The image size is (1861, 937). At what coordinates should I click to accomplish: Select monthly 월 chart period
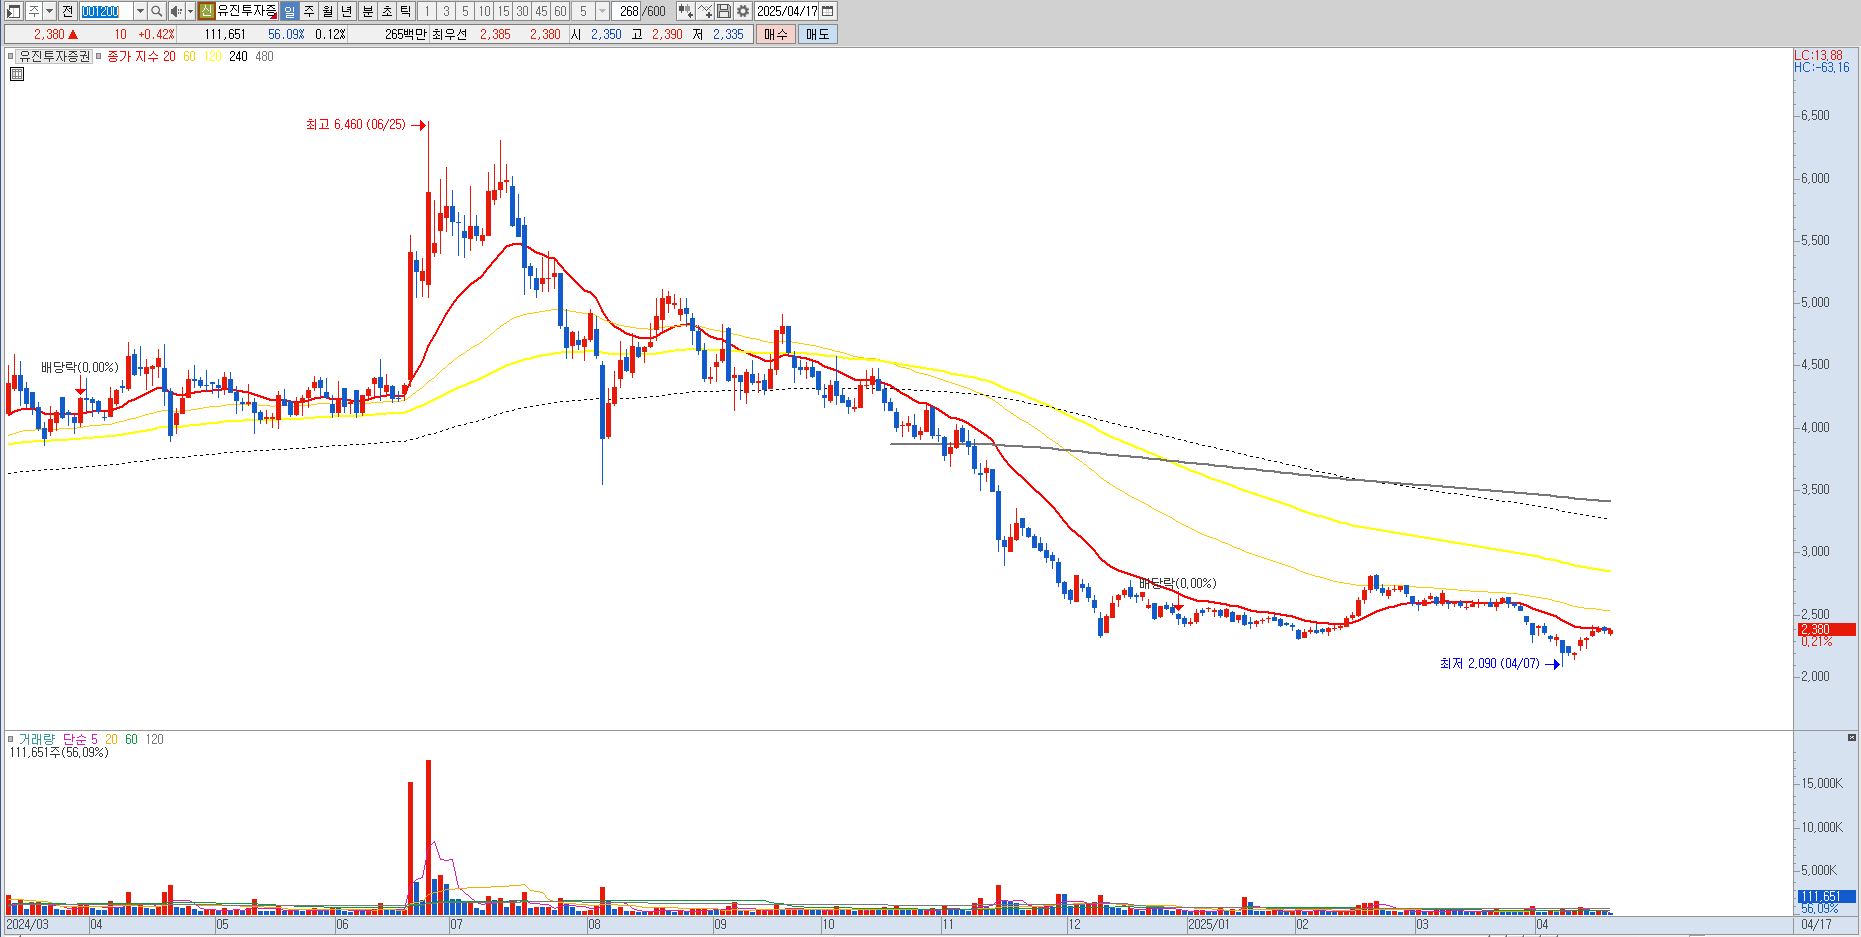[328, 11]
